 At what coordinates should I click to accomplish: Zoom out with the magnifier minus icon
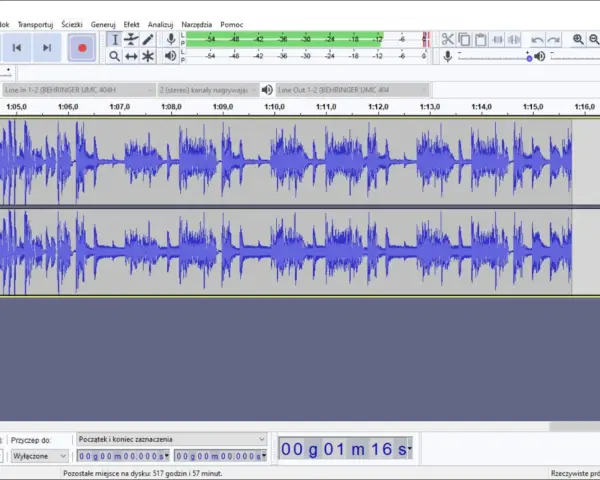click(x=594, y=39)
